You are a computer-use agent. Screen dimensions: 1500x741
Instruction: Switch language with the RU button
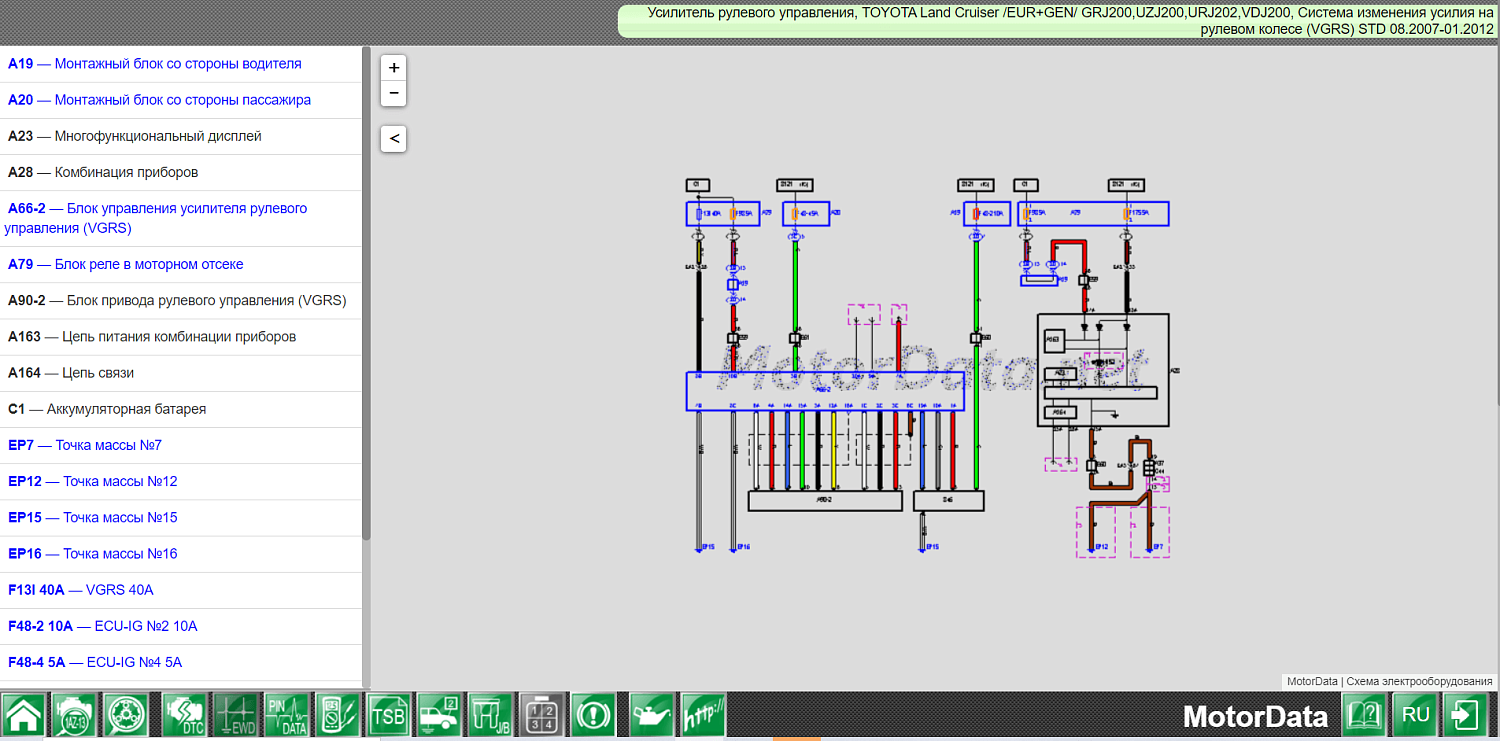[x=1415, y=716]
